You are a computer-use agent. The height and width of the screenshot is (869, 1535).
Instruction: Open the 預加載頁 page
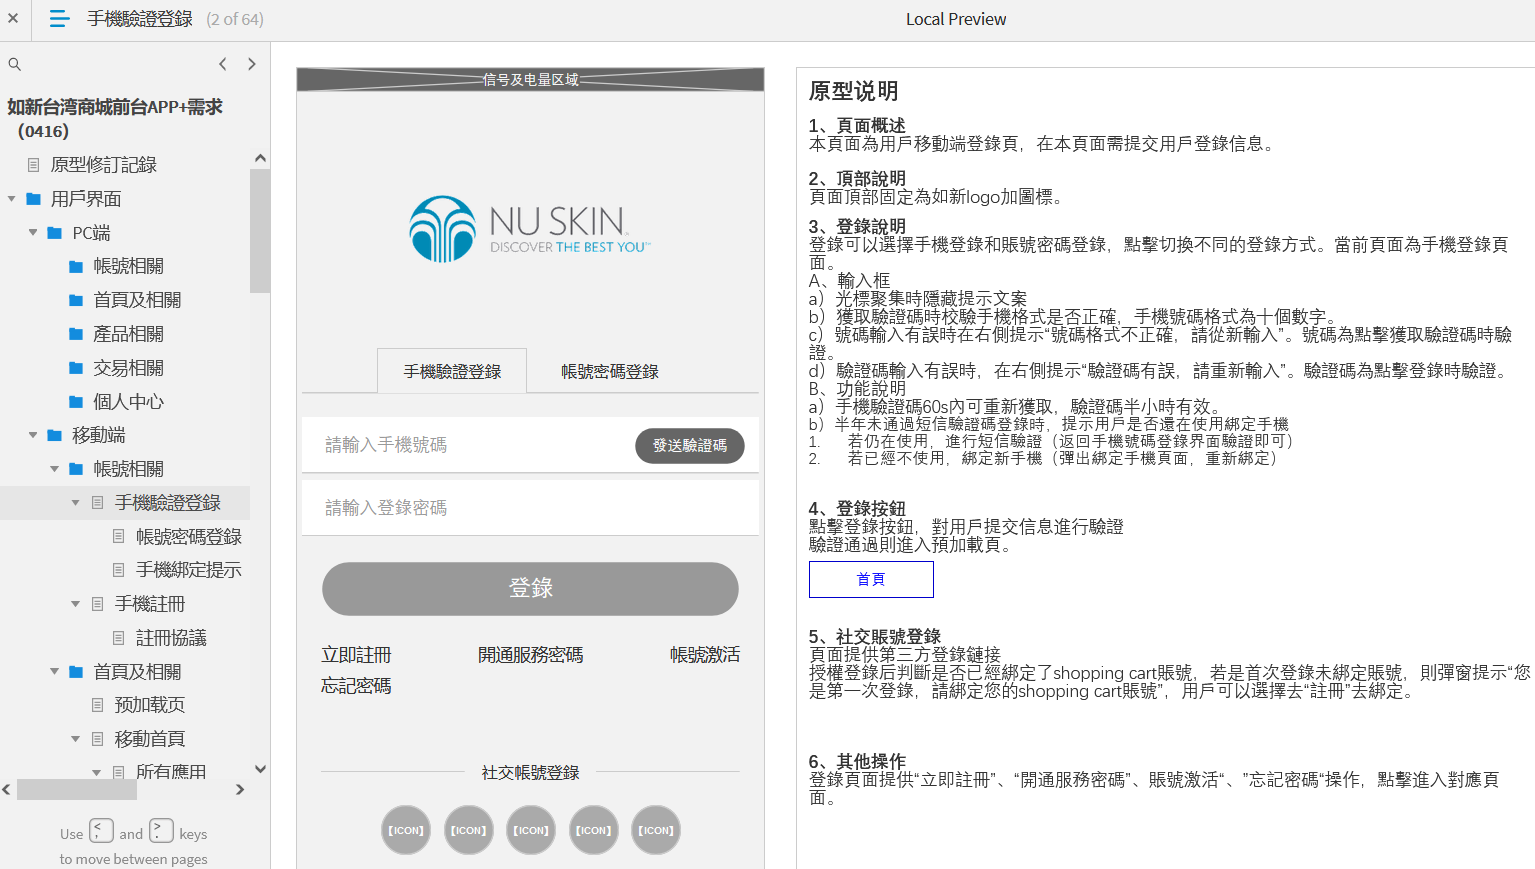click(x=150, y=705)
